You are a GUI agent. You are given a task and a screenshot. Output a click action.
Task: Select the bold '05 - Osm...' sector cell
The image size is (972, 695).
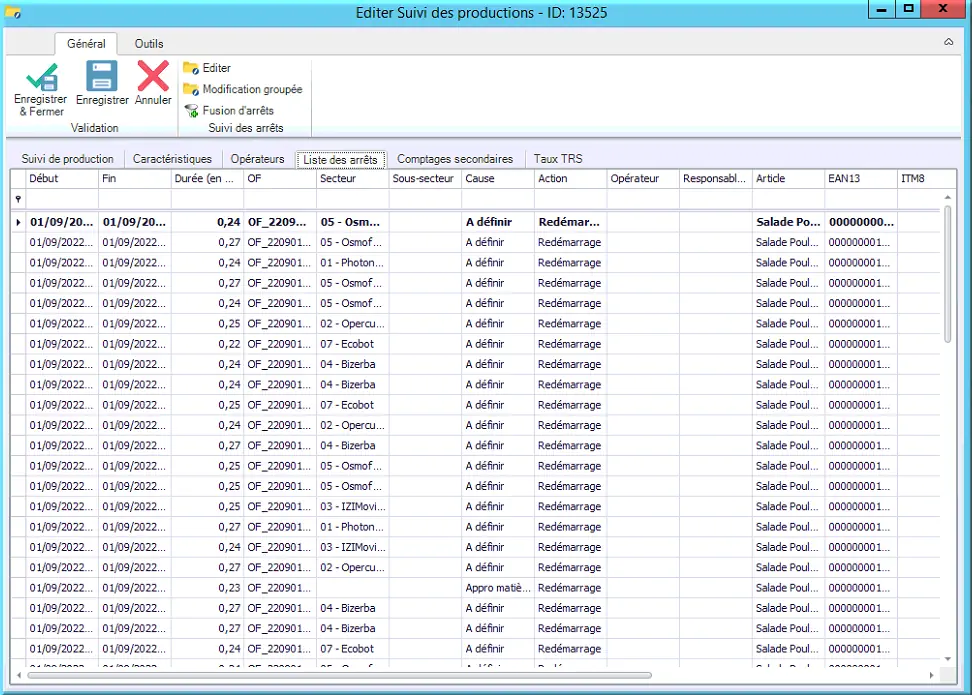coord(352,222)
